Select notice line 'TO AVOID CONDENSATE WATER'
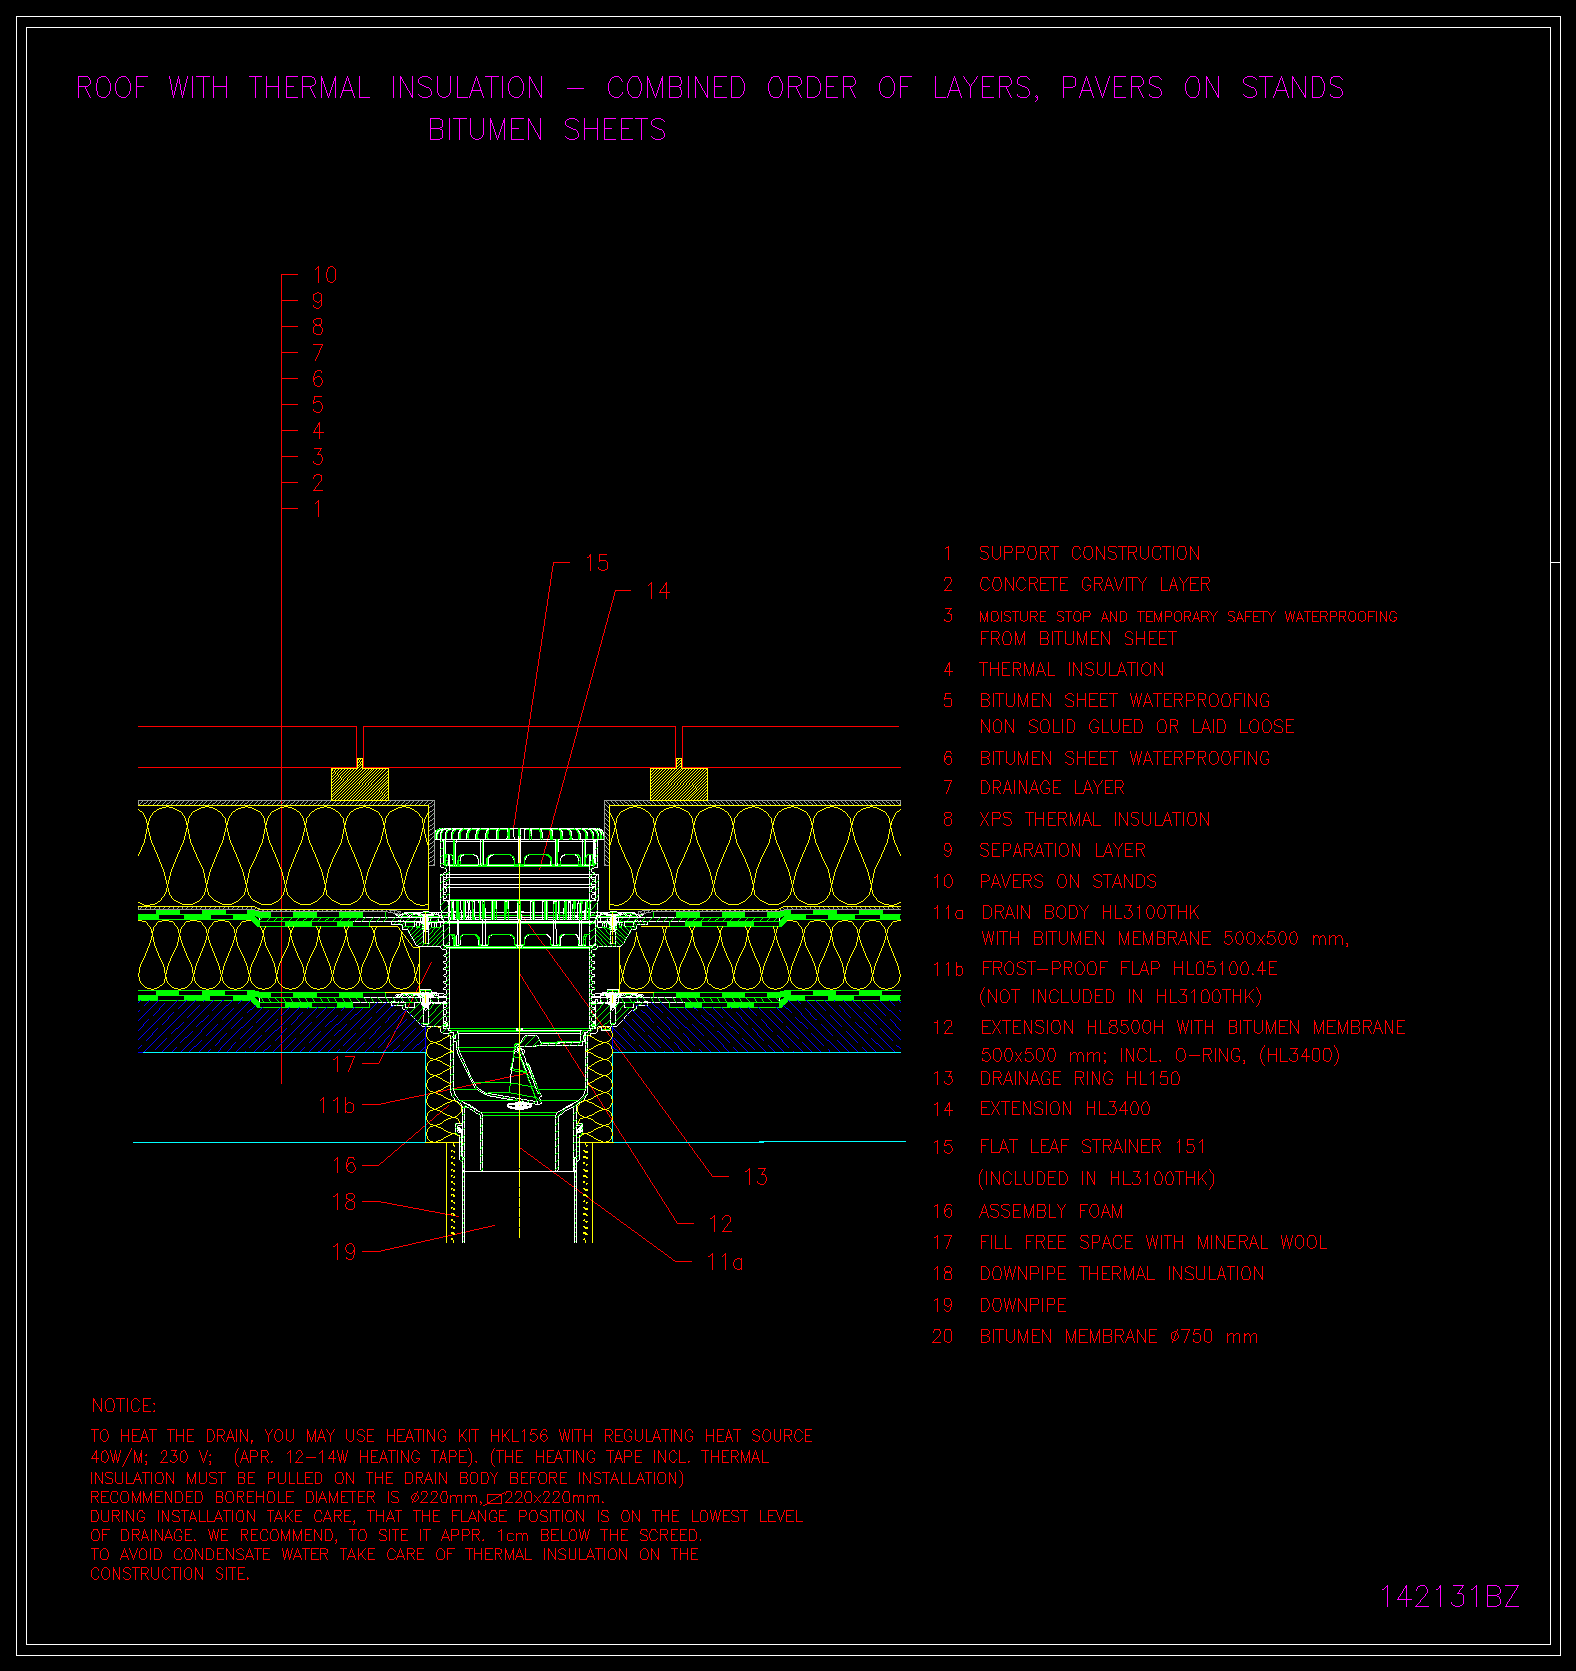The width and height of the screenshot is (1576, 1671). point(395,1554)
